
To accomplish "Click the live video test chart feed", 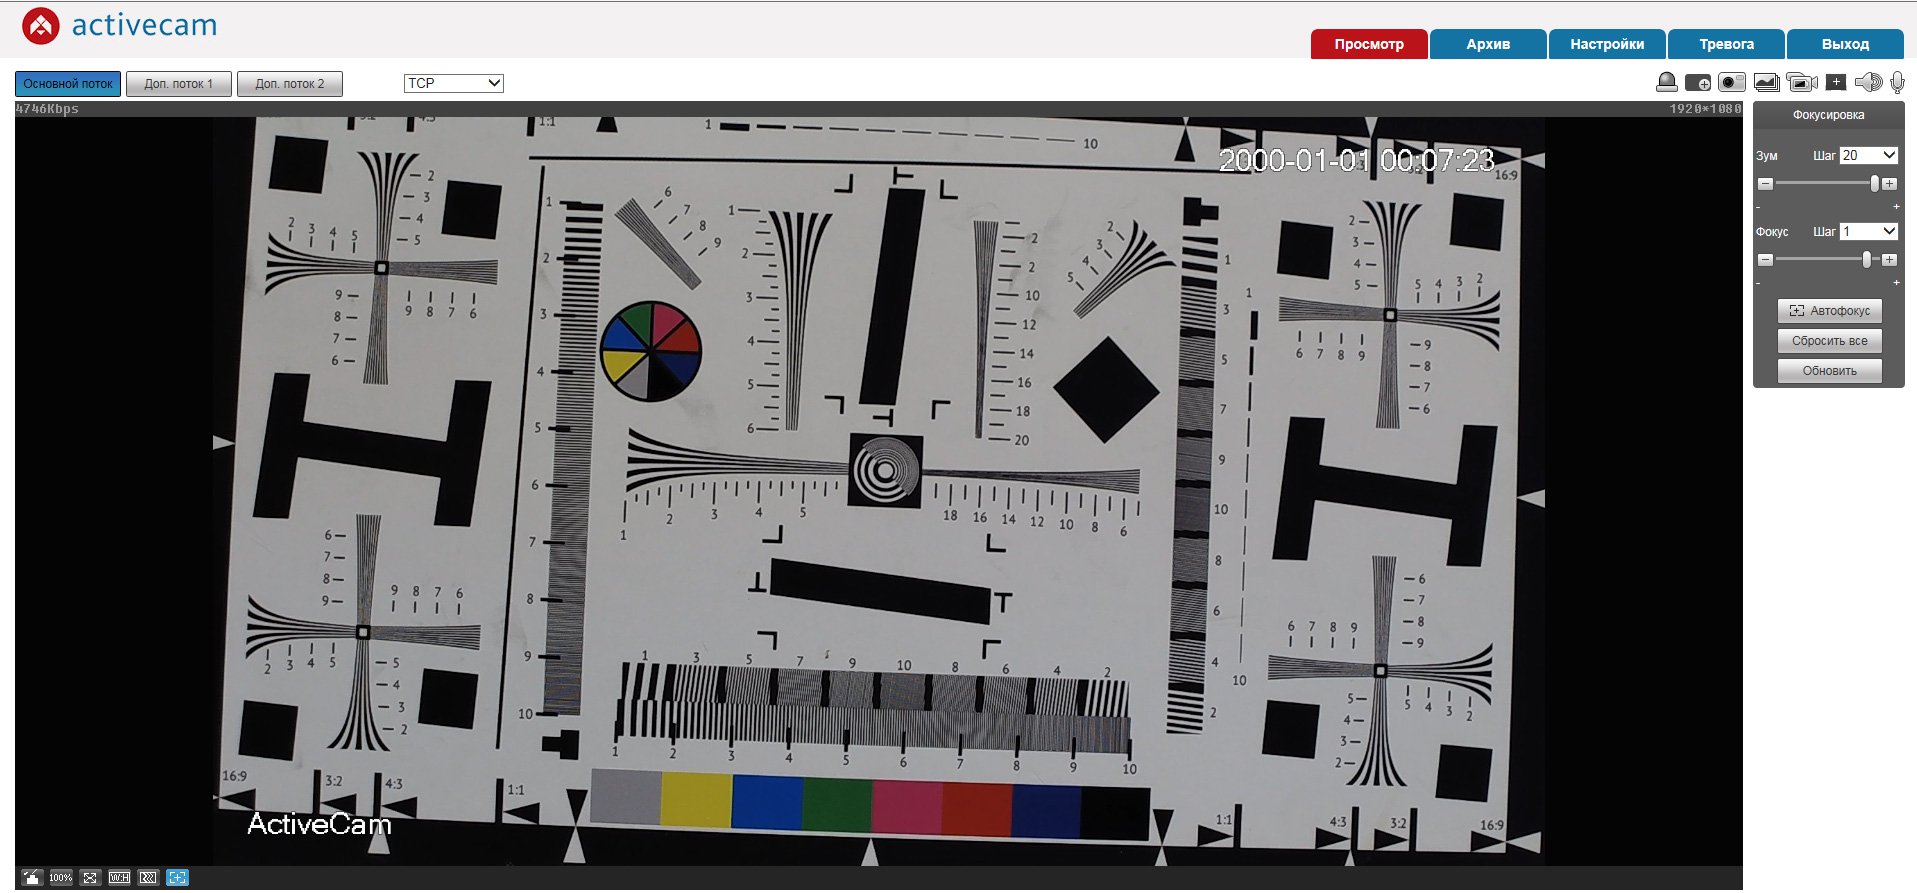I will 878,491.
